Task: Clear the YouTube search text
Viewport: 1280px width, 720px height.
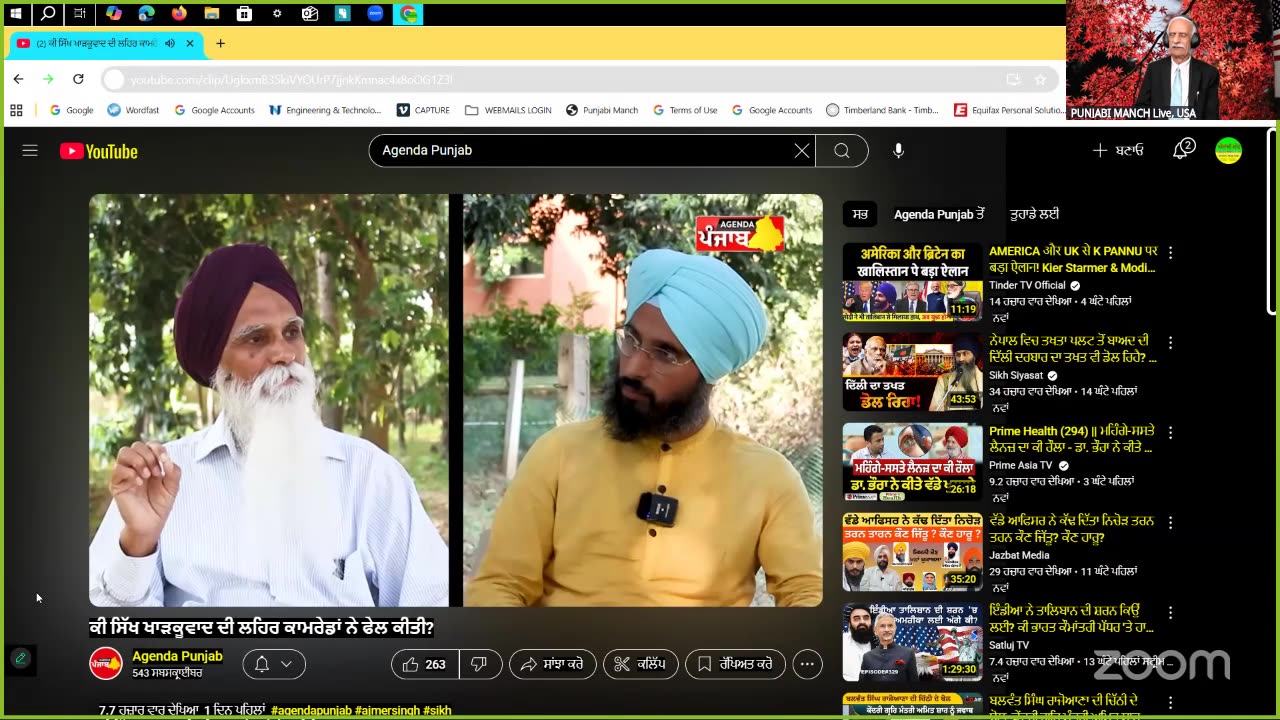Action: (802, 150)
